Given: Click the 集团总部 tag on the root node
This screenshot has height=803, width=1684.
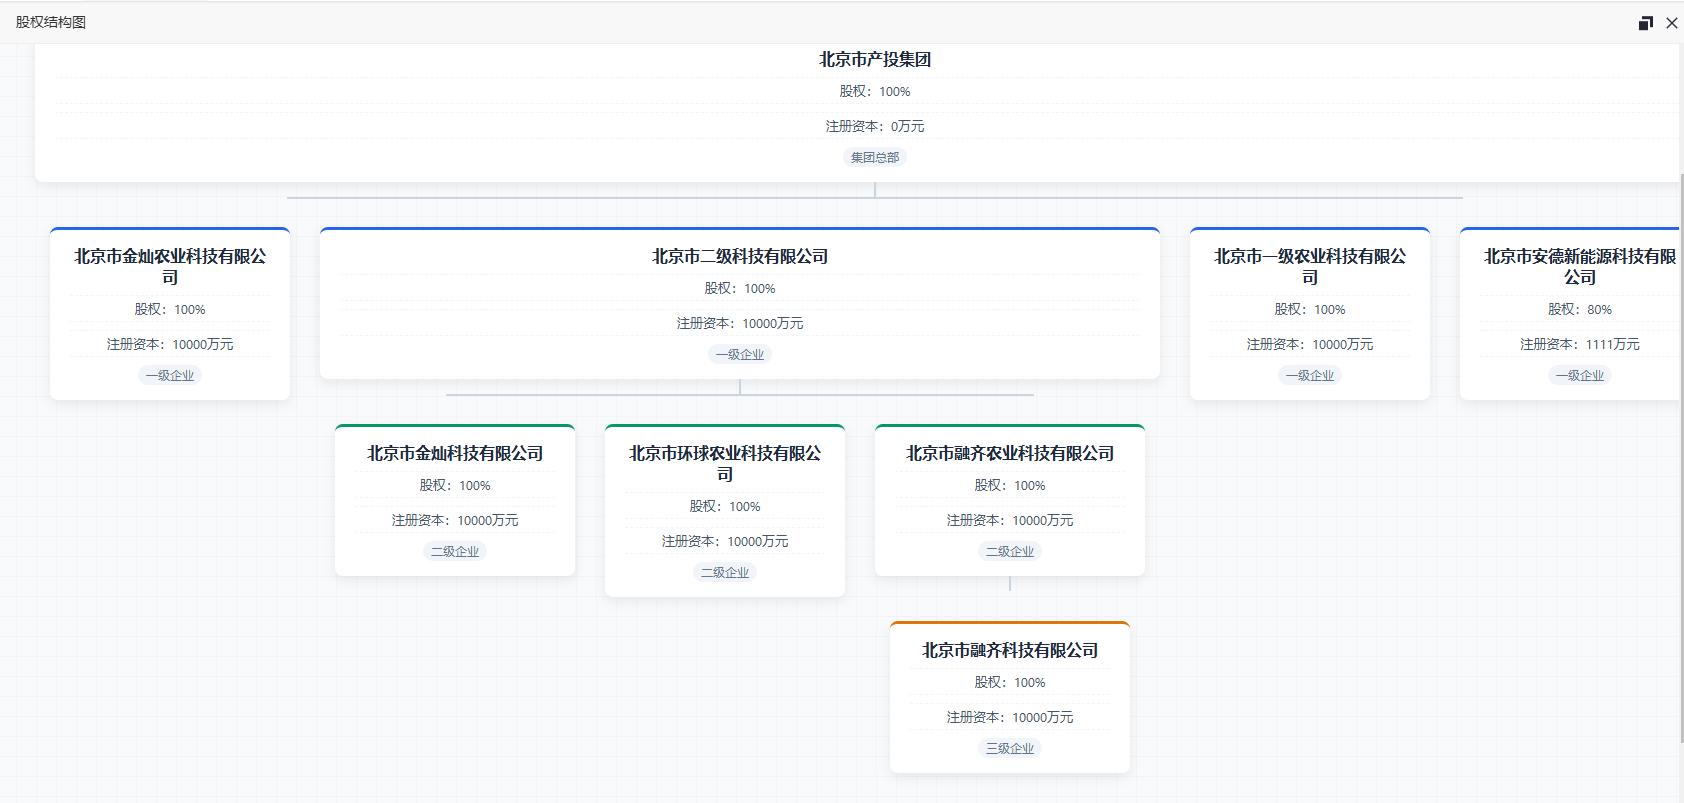Looking at the screenshot, I should [x=874, y=157].
